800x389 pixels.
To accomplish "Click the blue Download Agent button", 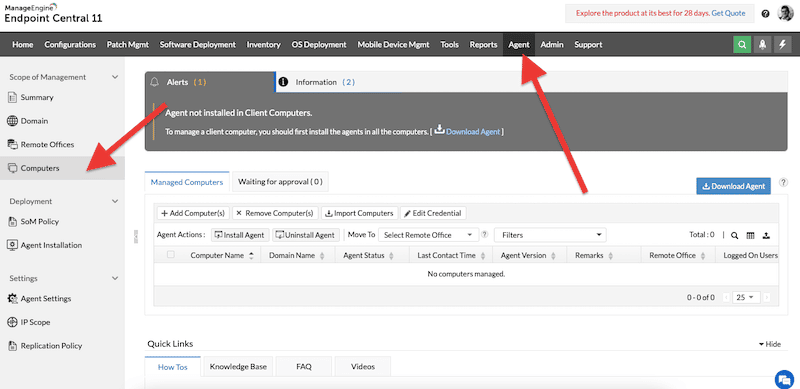I will pos(734,186).
